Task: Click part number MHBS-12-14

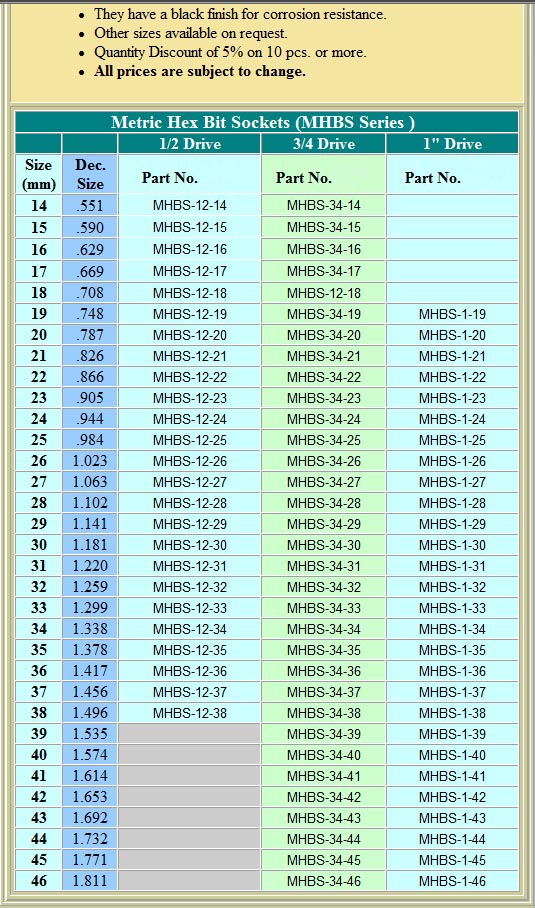Action: (x=189, y=205)
